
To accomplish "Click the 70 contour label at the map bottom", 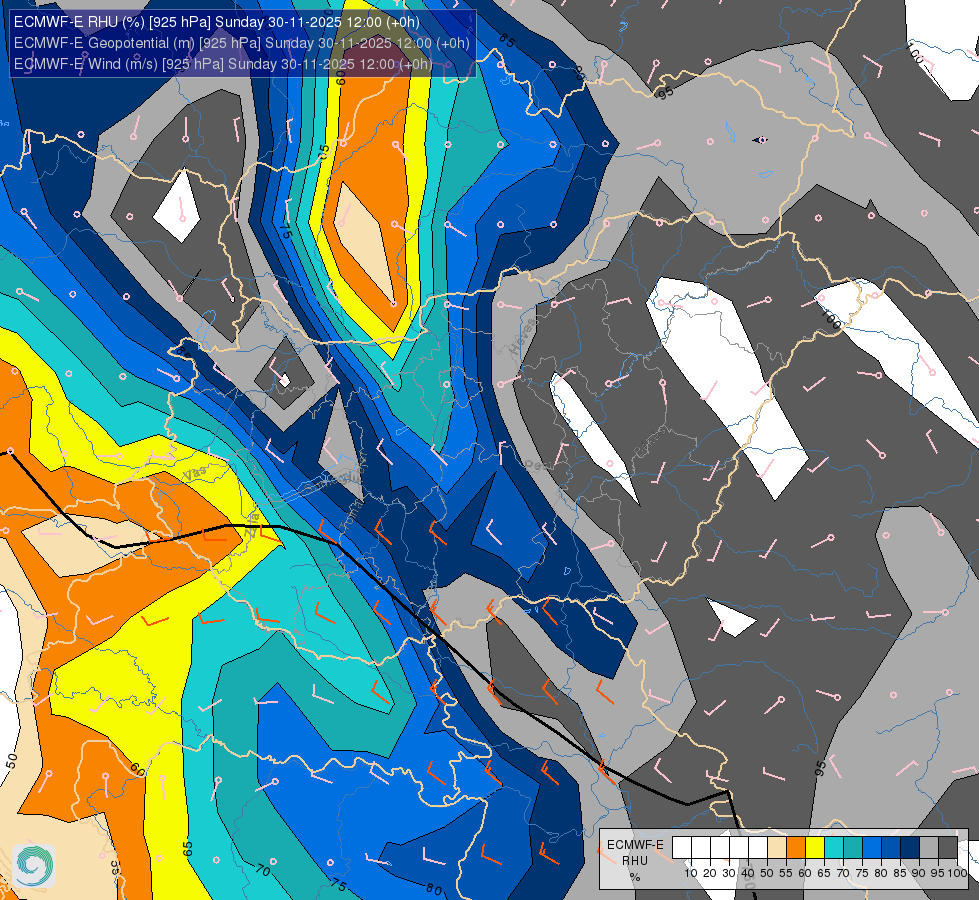I will 263,869.
